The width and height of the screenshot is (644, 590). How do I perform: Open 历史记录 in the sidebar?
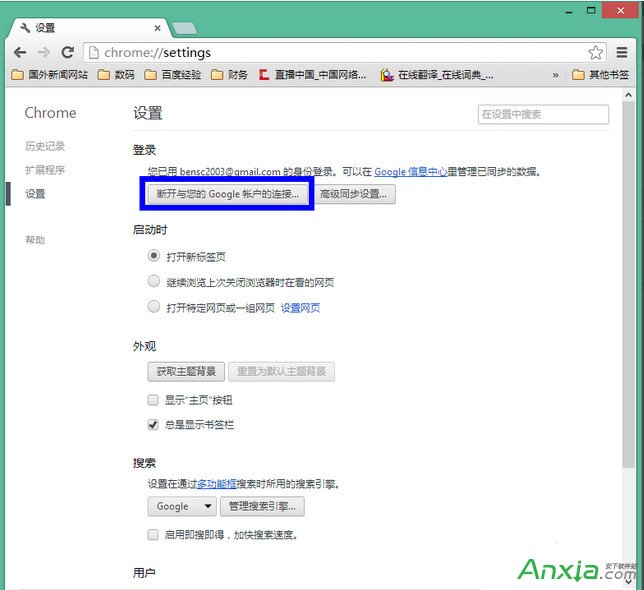tap(45, 146)
